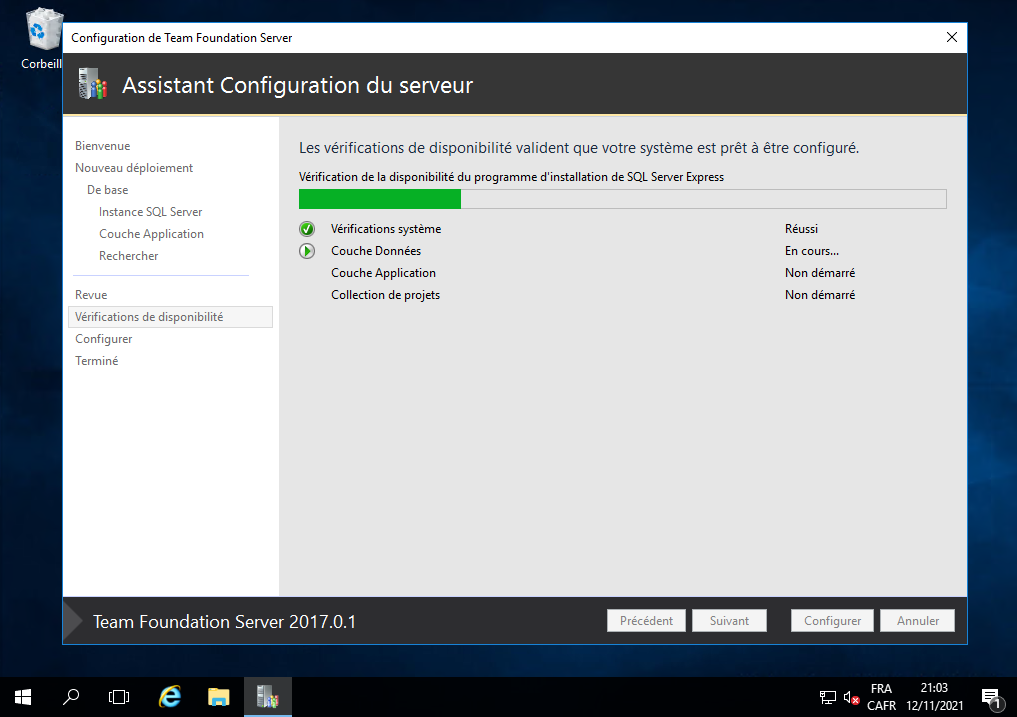Click the muted volume icon in the tray
This screenshot has height=717, width=1017.
pyautogui.click(x=851, y=697)
